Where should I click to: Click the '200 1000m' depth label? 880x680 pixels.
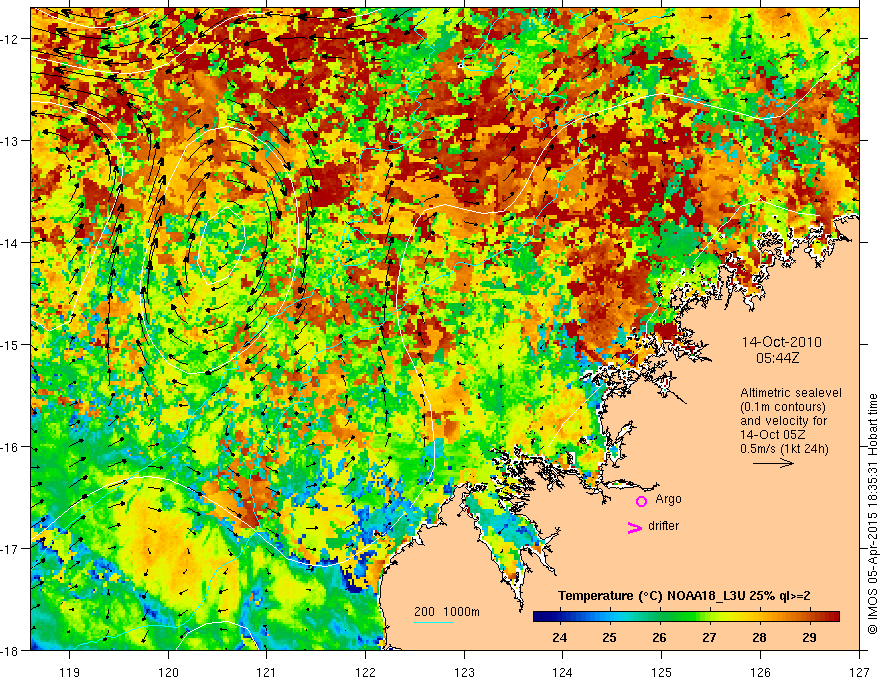[447, 612]
